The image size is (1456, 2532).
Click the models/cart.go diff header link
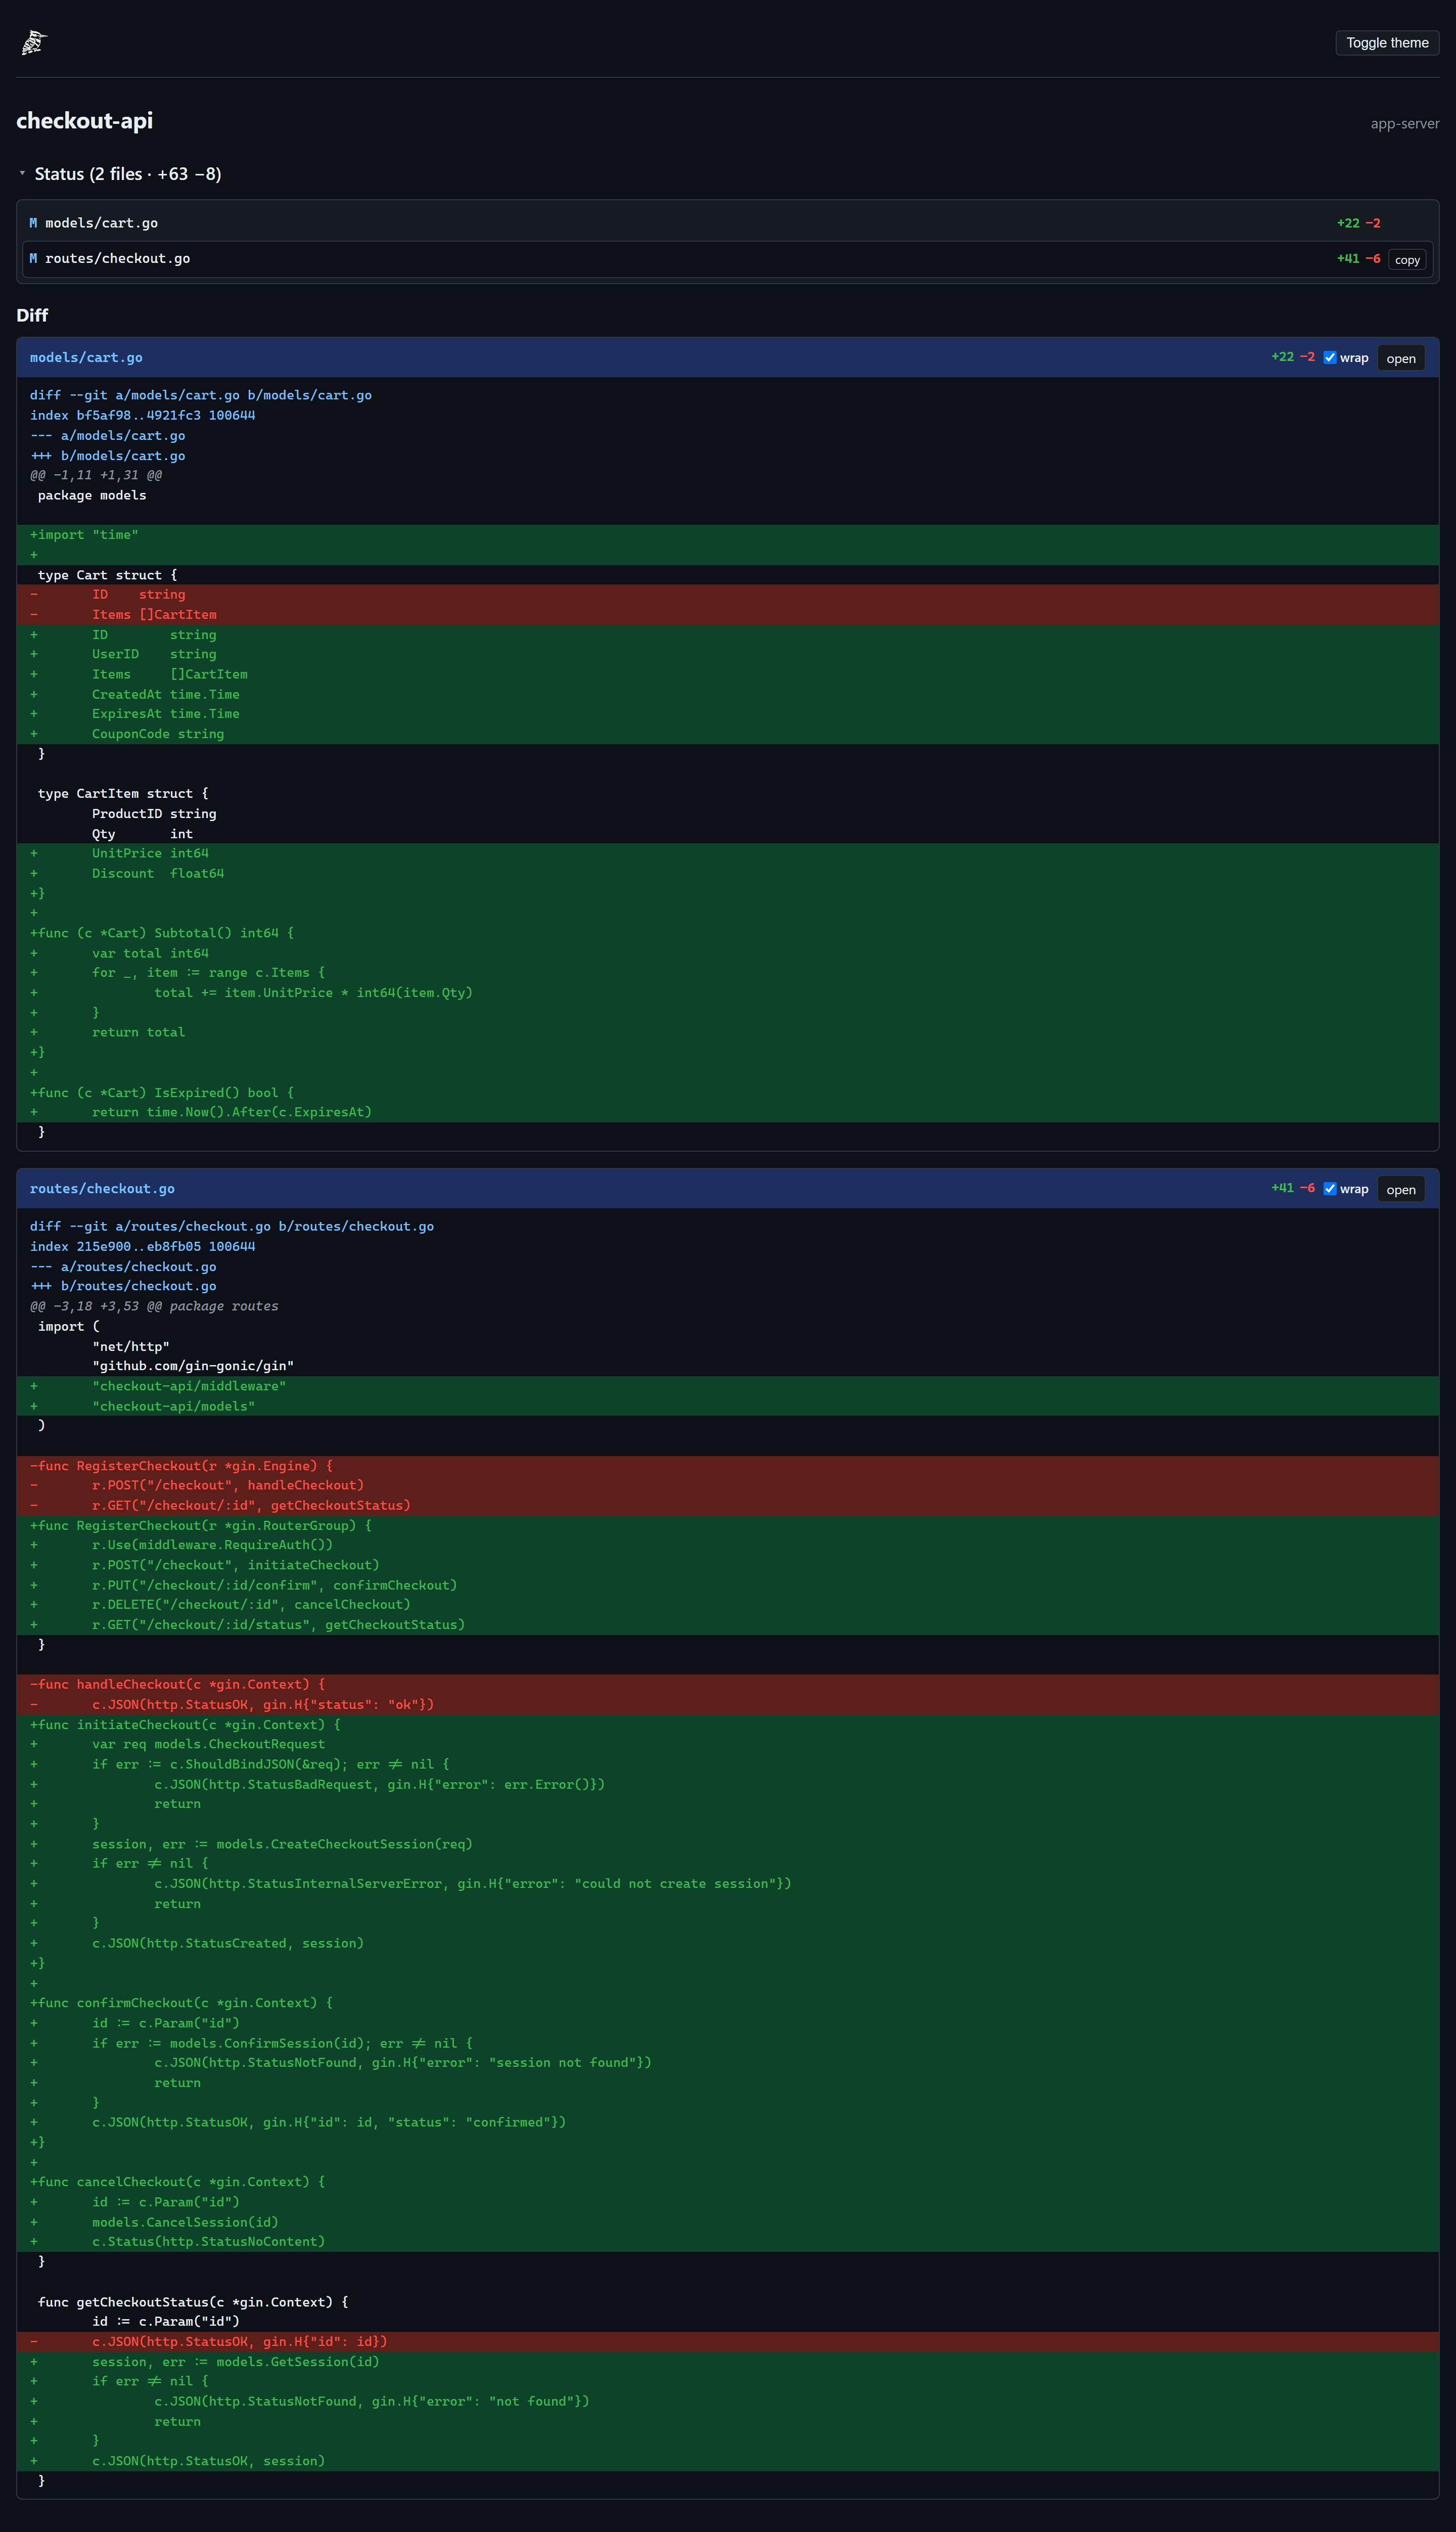click(86, 357)
